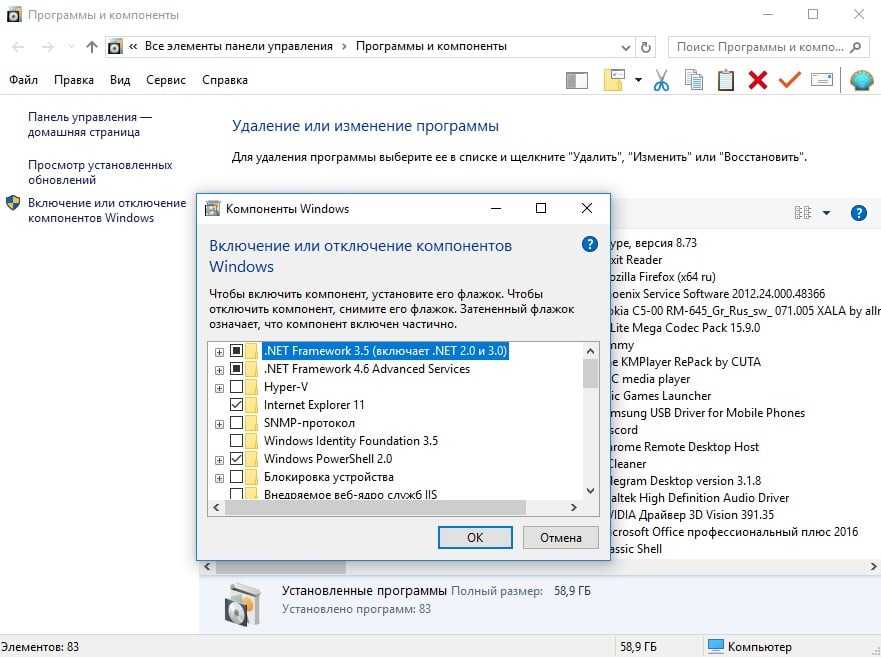Screen dimensions: 881x657
Task: Toggle .NET Framework 4.6 Advanced Services checkbox
Action: pos(237,369)
